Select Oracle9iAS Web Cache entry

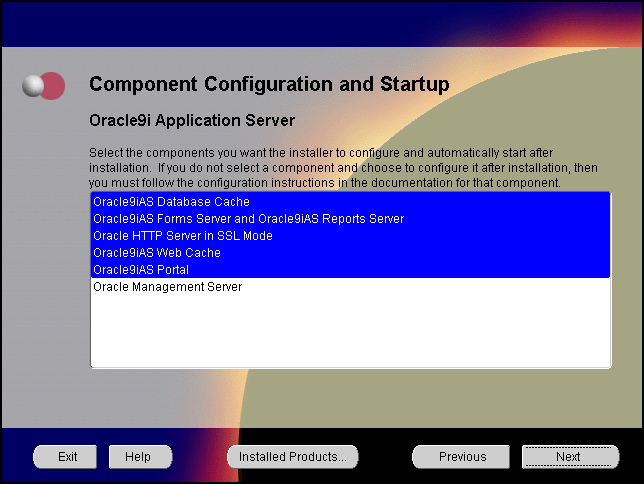click(x=350, y=253)
